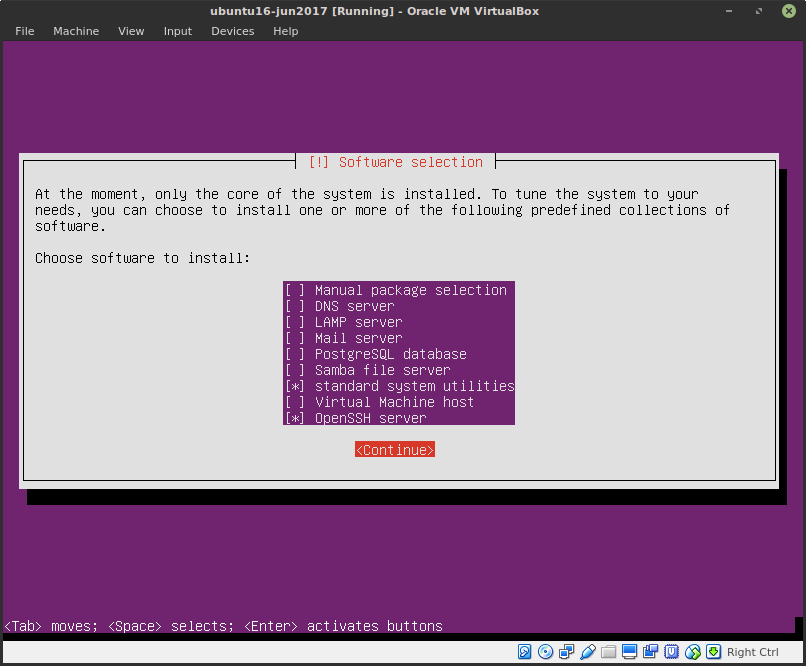Viewport: 806px width, 666px height.
Task: Activate the Continue button
Action: (394, 449)
